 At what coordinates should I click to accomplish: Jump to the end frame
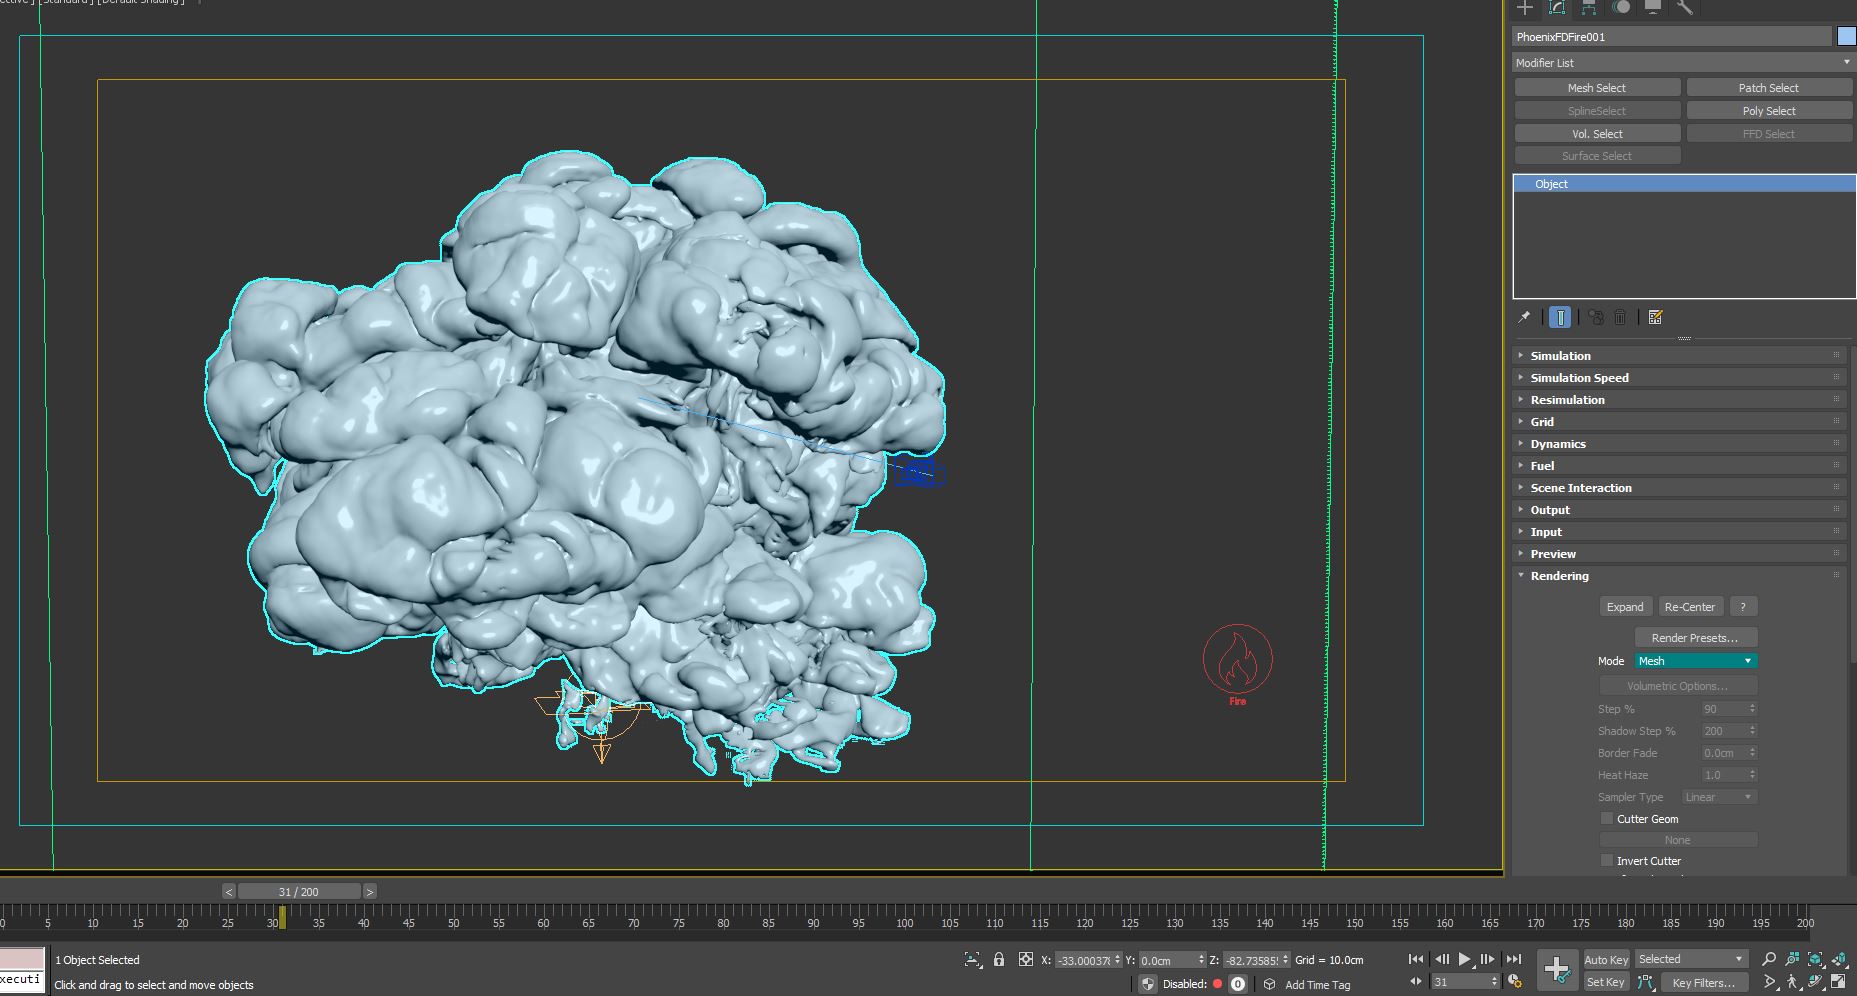1513,959
